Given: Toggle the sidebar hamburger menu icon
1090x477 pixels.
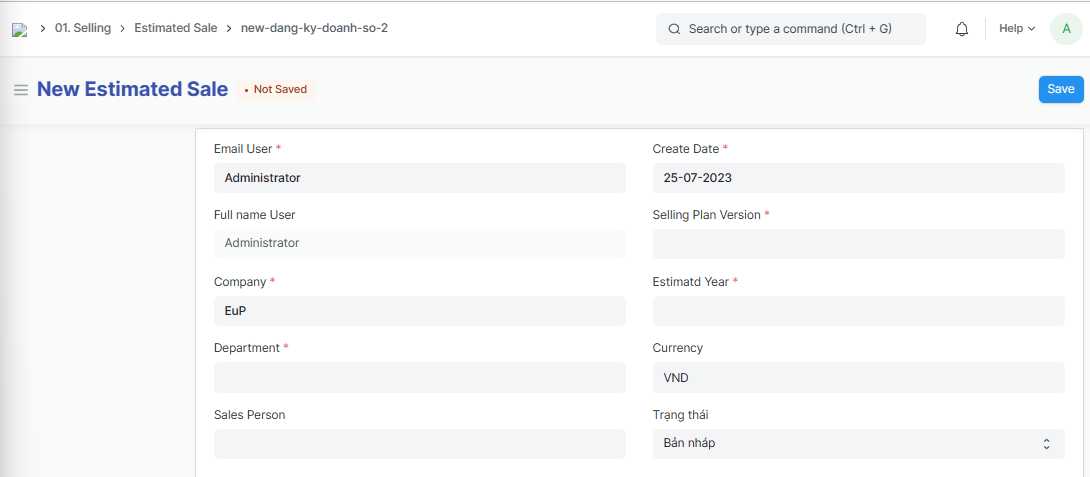Looking at the screenshot, I should click(x=20, y=90).
